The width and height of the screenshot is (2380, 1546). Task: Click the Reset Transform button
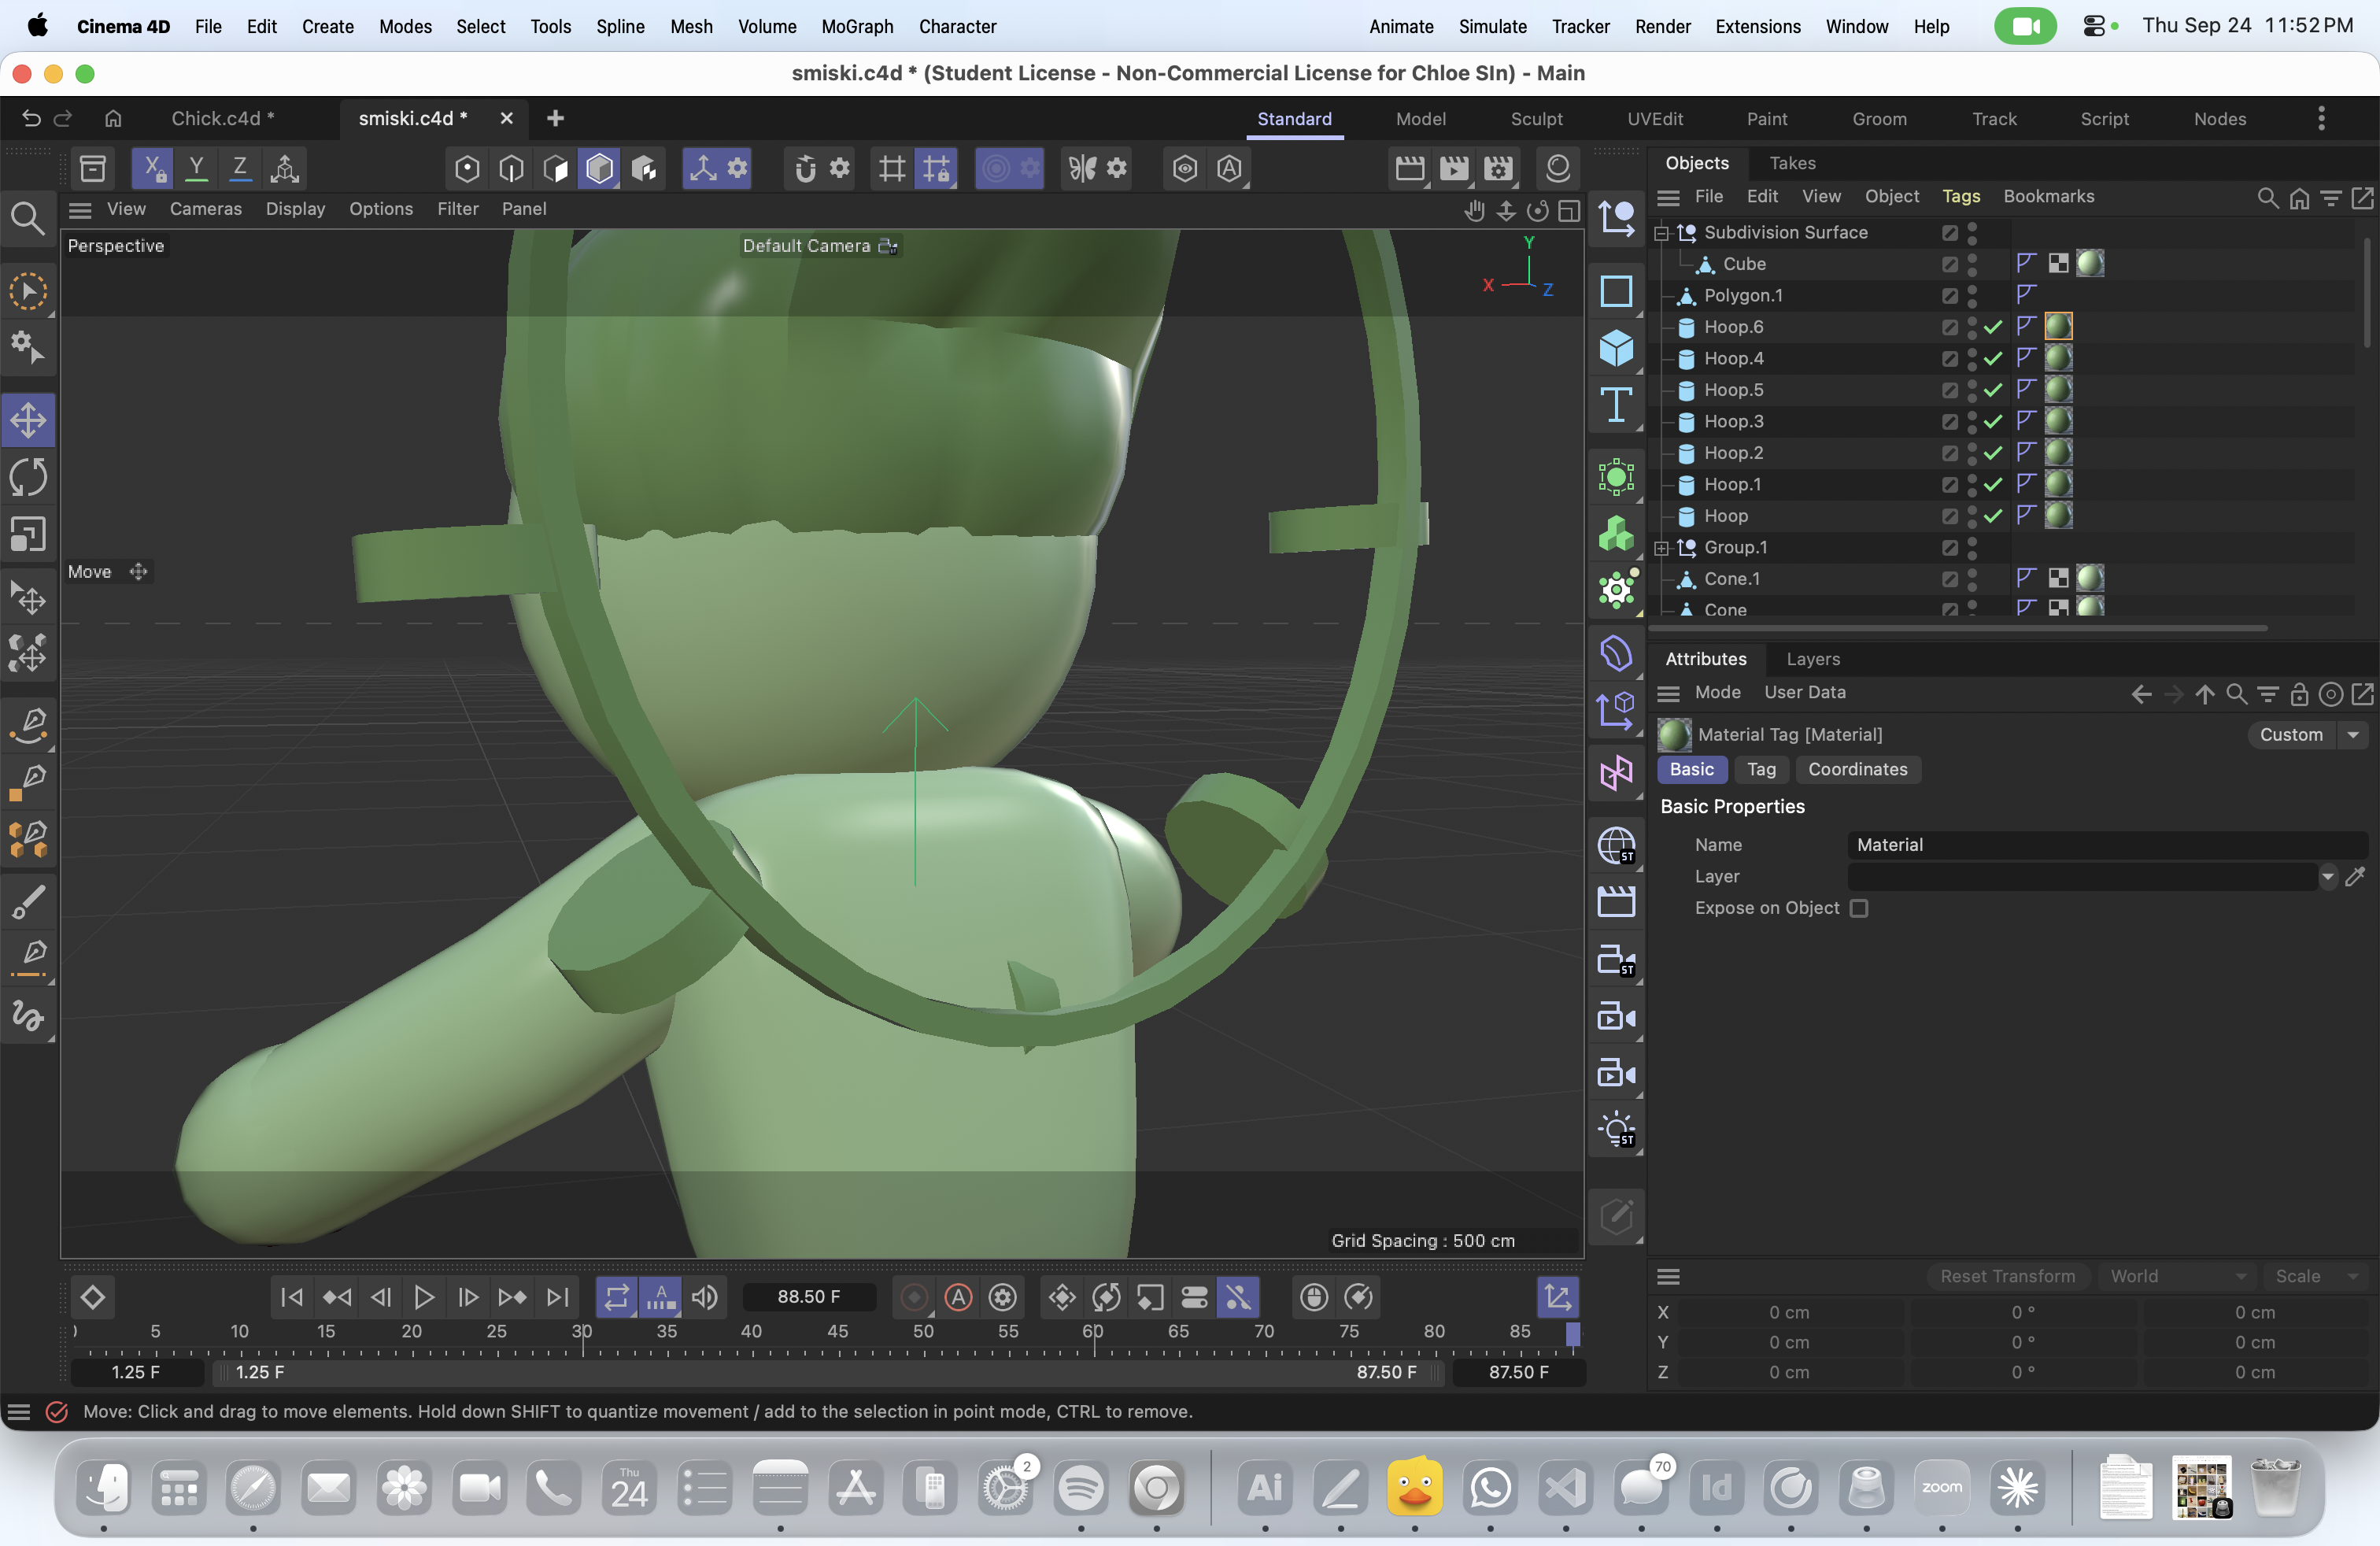[x=2007, y=1276]
